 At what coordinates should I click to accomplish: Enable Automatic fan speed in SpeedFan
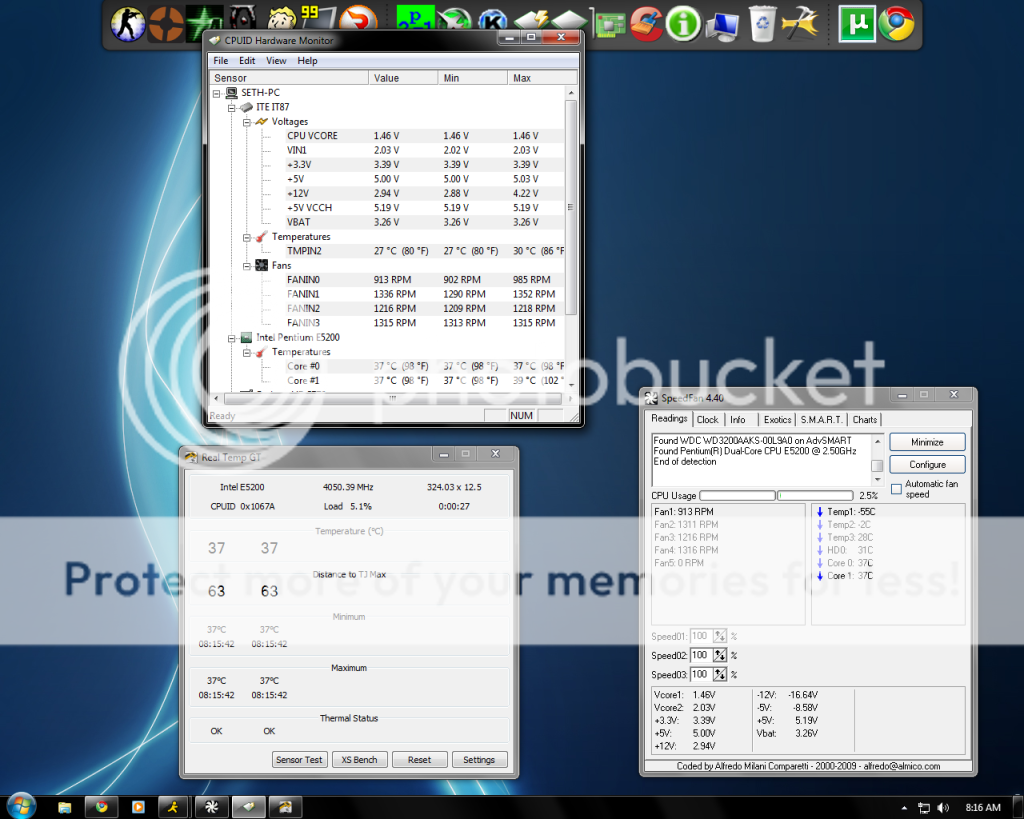[x=896, y=489]
